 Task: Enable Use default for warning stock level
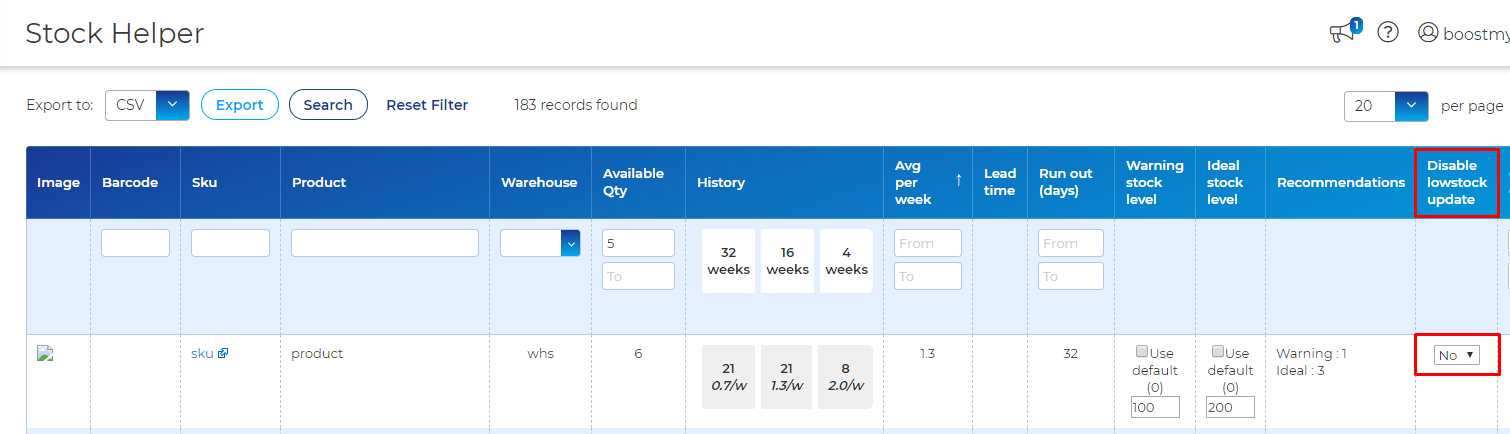(1142, 352)
